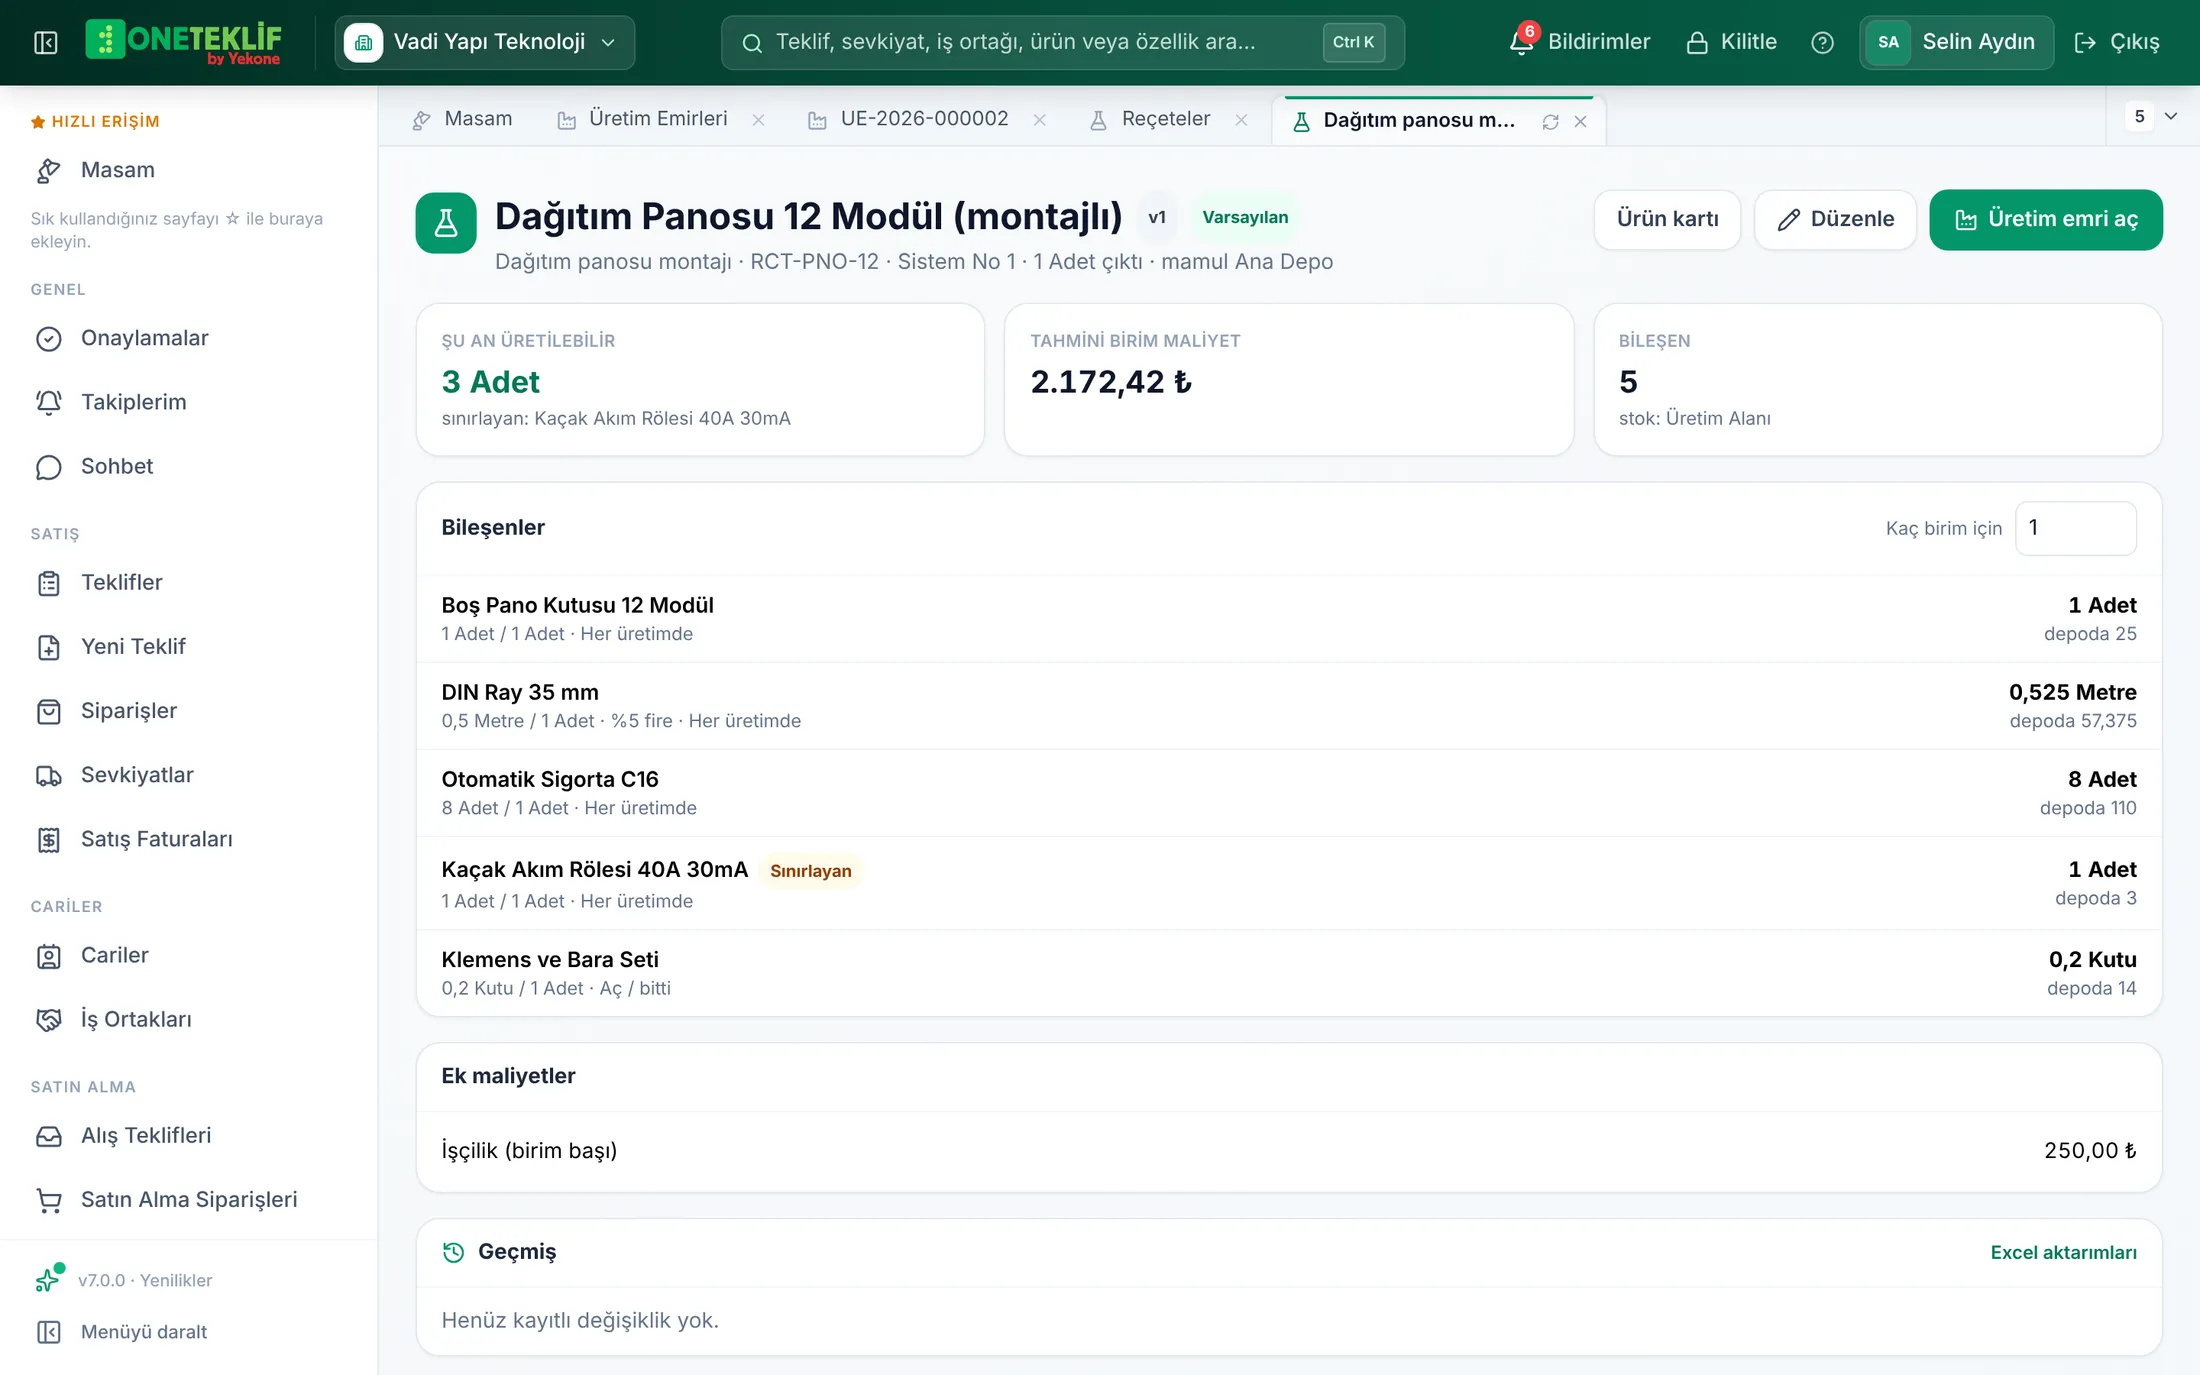Viewport: 2200px width, 1375px height.
Task: Open Siparişler in sidebar
Action: [188, 710]
